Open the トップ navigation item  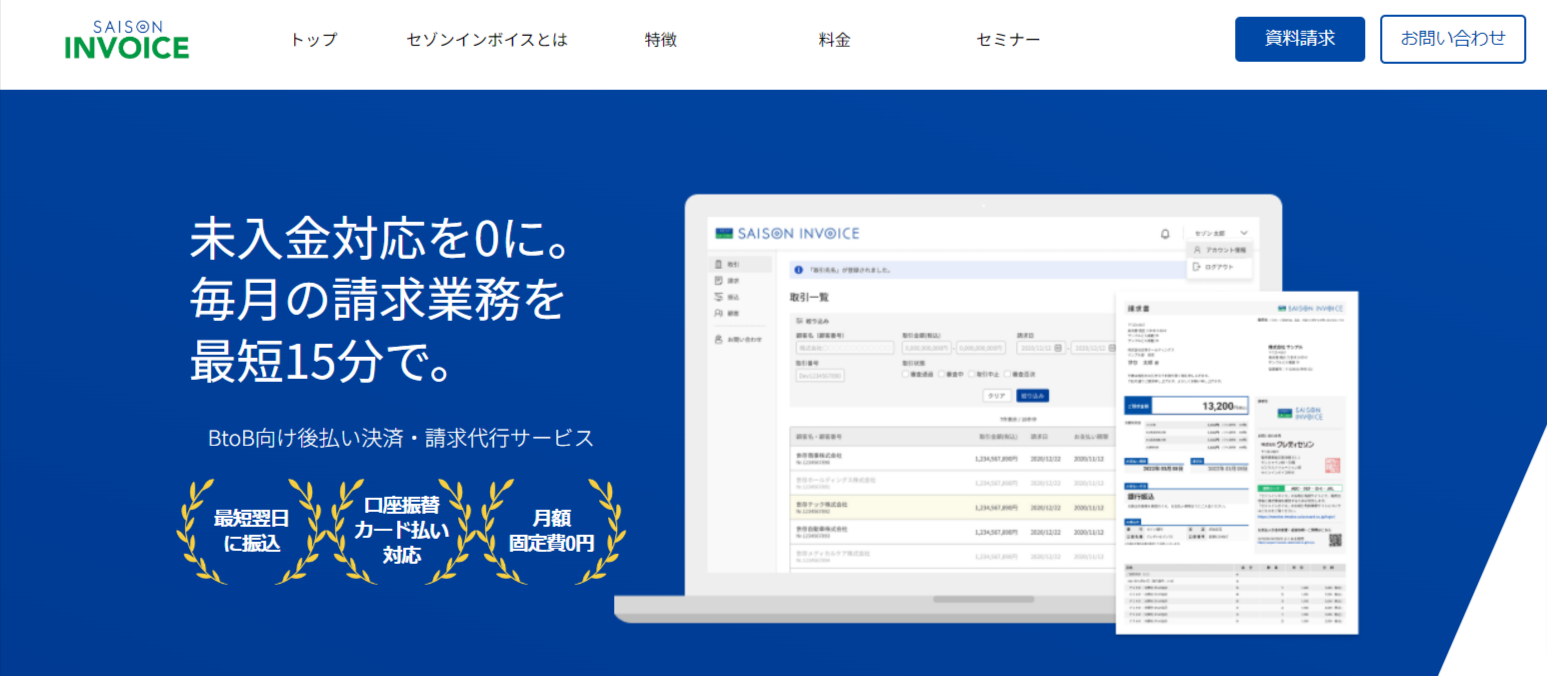(314, 40)
